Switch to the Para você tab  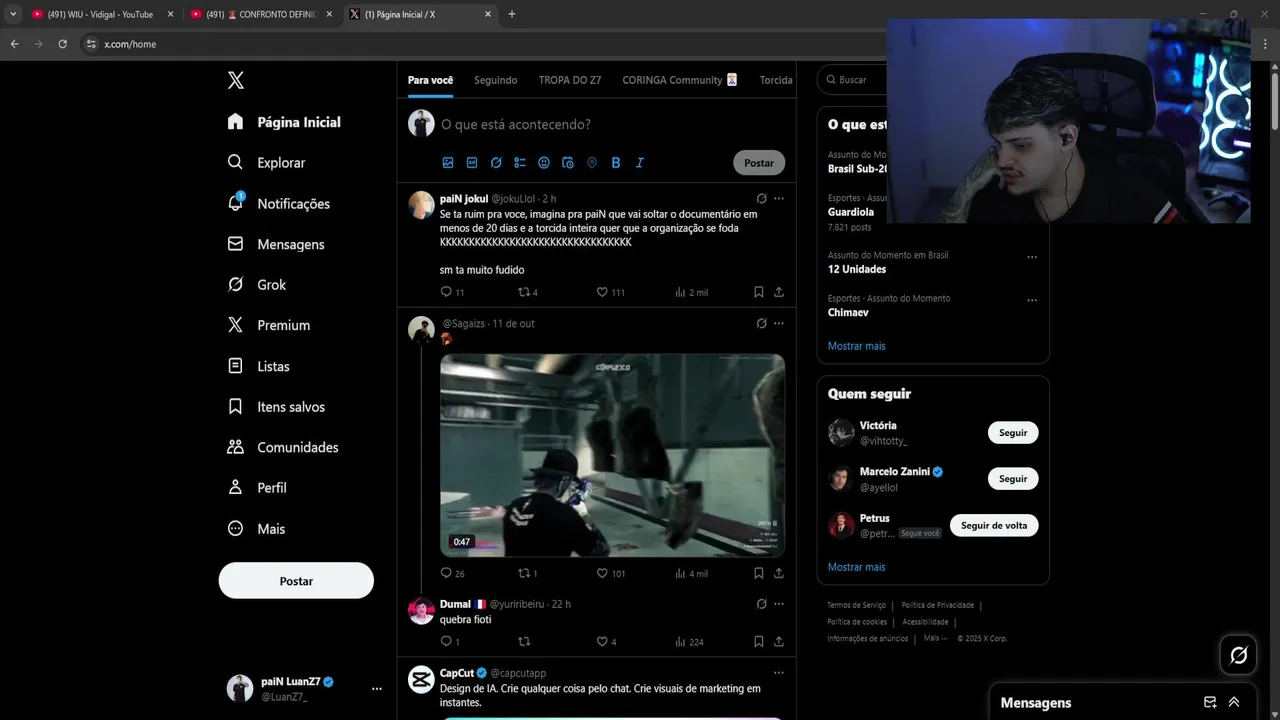click(x=430, y=80)
